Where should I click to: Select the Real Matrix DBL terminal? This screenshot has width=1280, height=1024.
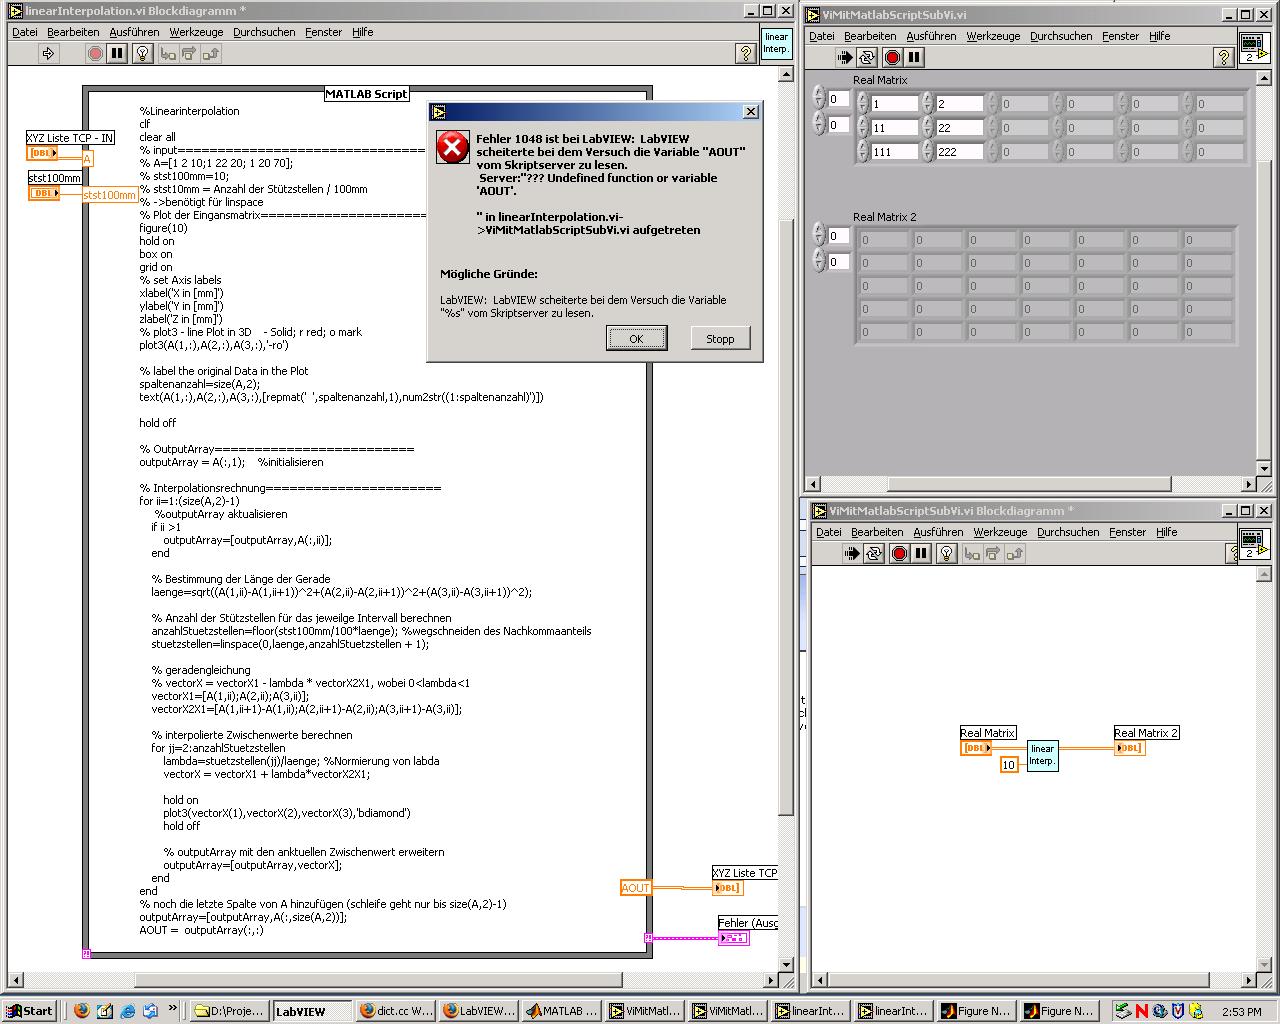pos(975,748)
